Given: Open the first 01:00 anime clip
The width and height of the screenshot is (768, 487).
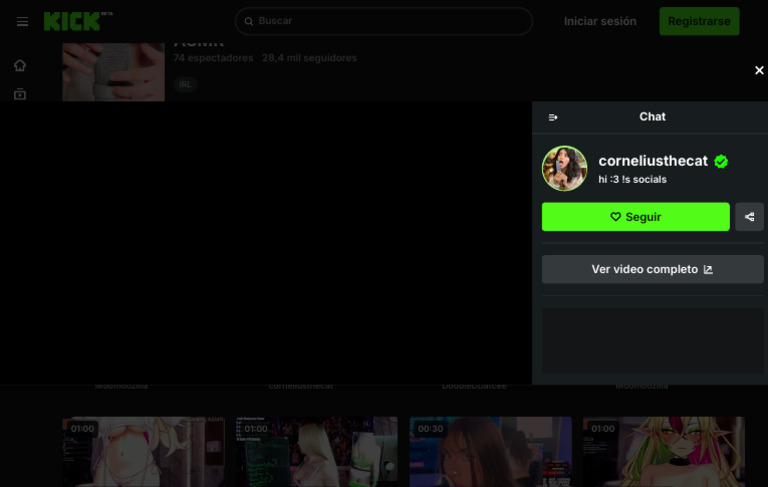Looking at the screenshot, I should tap(143, 452).
